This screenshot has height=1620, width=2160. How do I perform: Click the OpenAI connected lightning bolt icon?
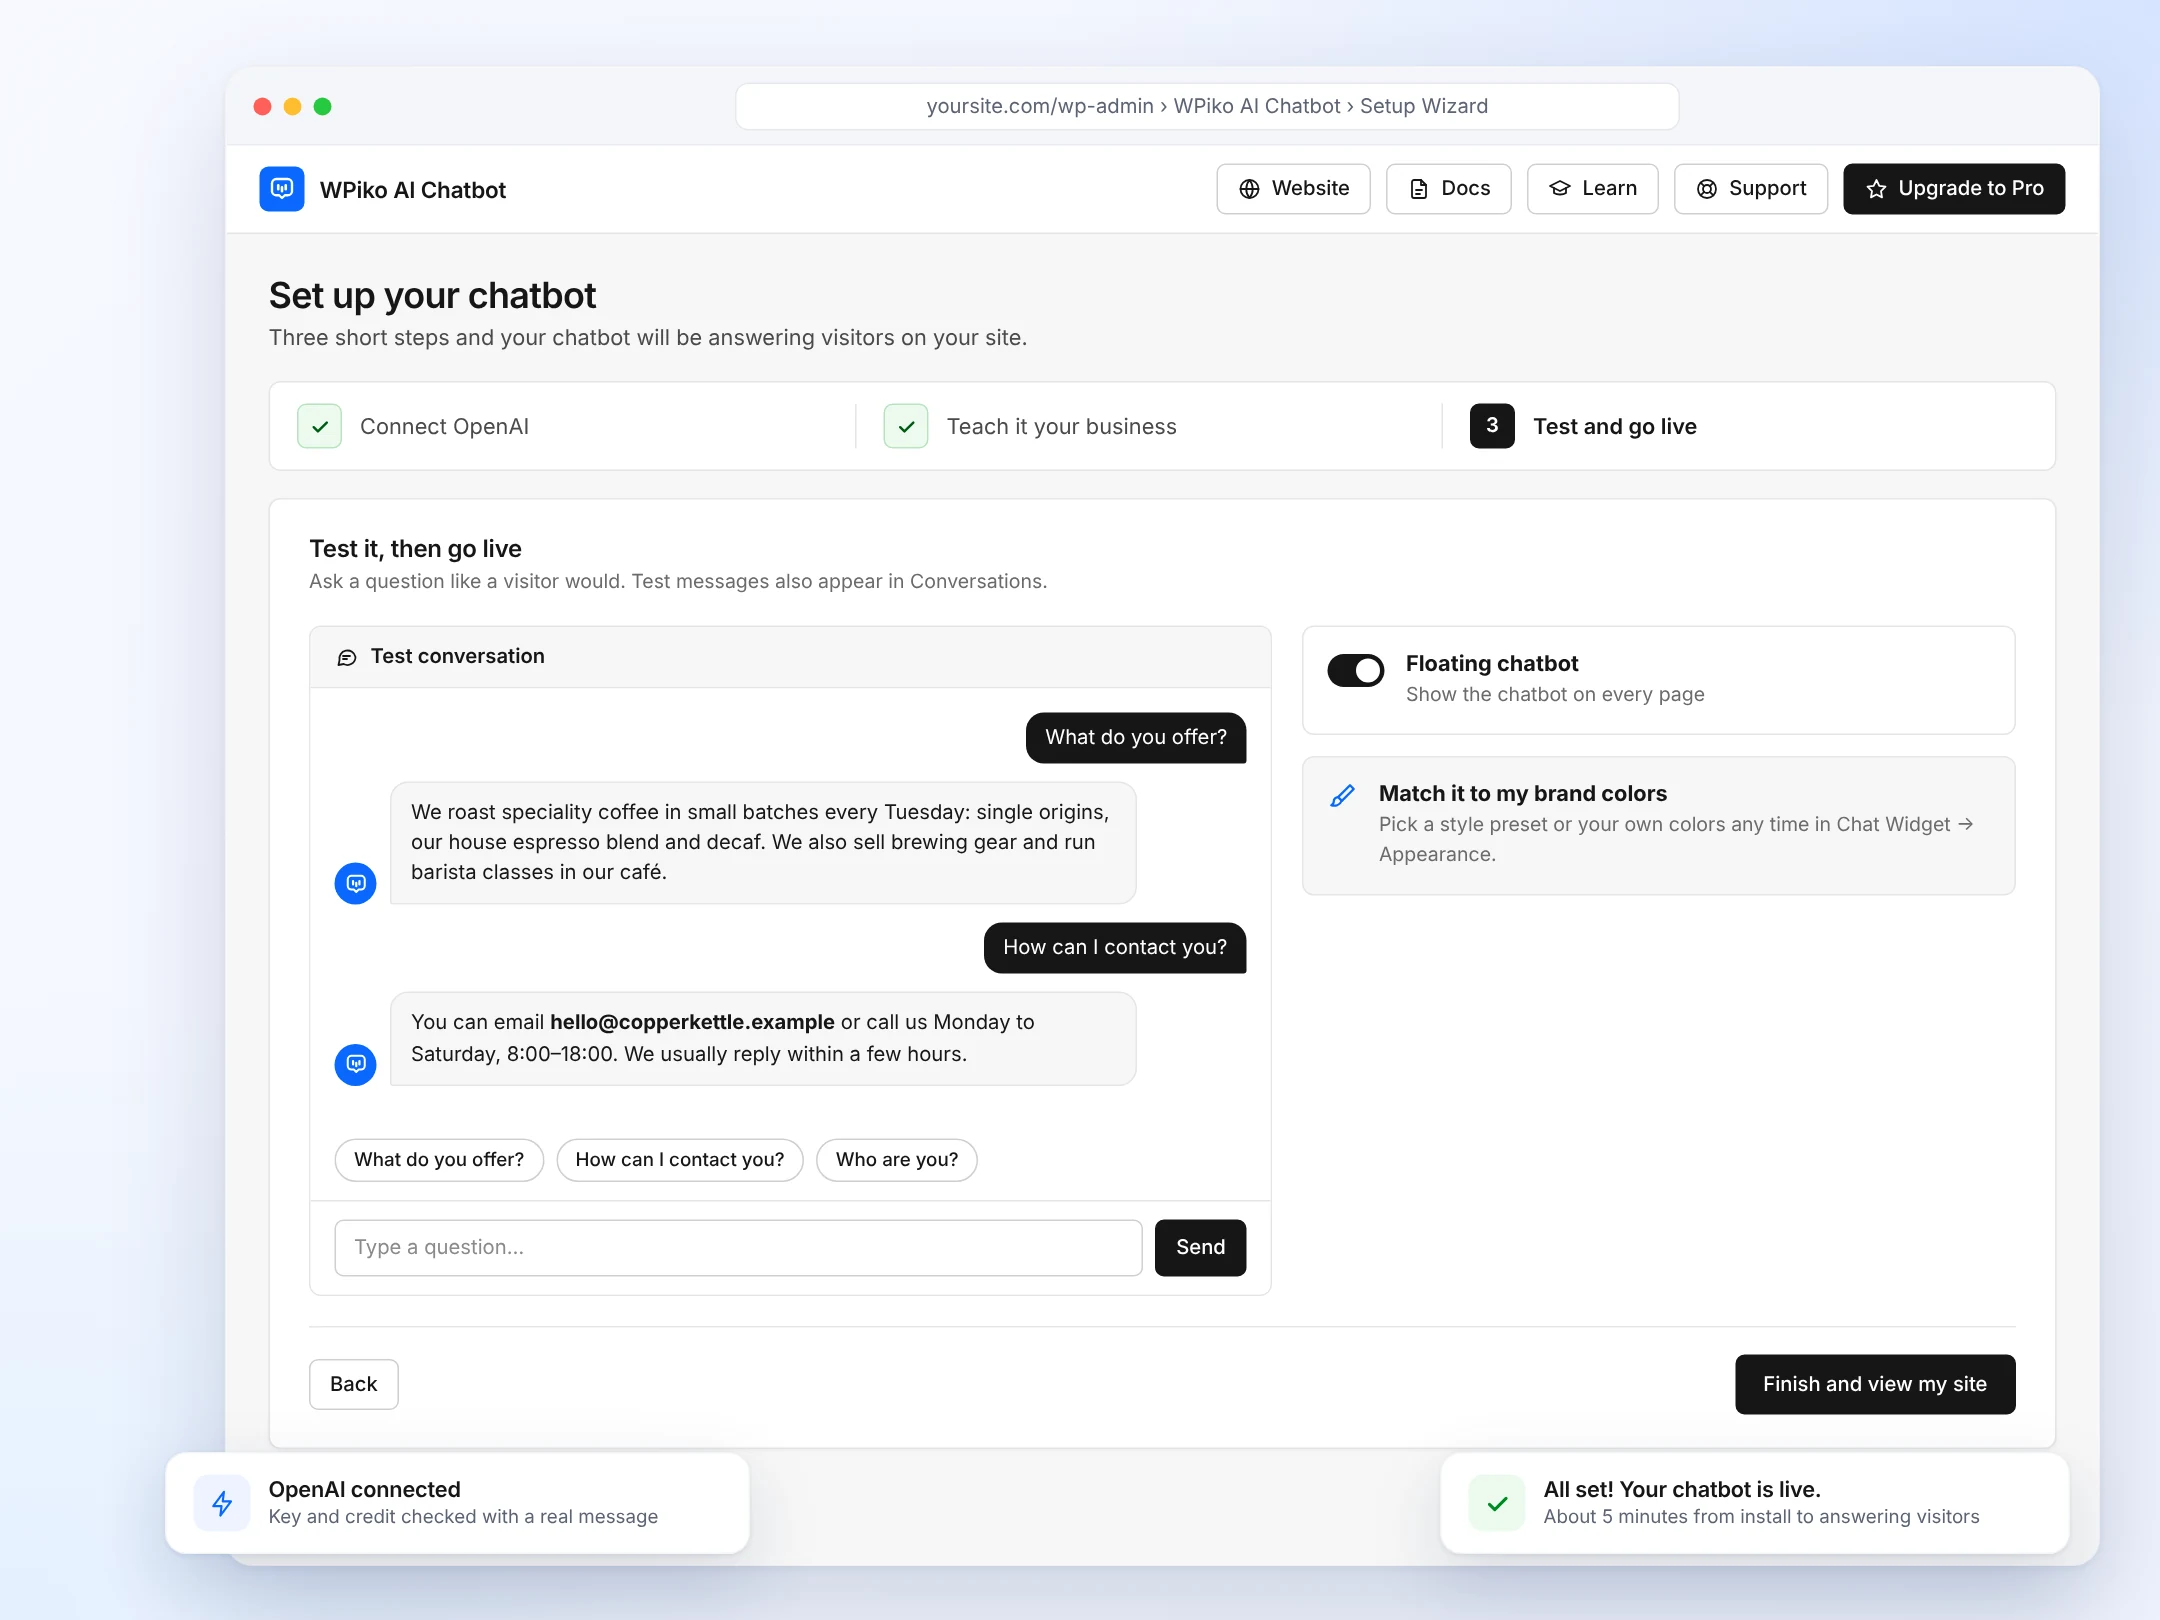(222, 1502)
